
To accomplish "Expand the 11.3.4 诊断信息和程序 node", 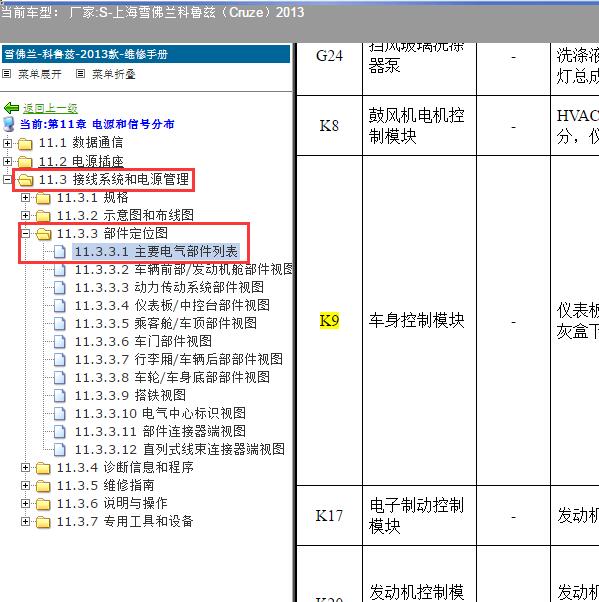I will pyautogui.click(x=25, y=467).
